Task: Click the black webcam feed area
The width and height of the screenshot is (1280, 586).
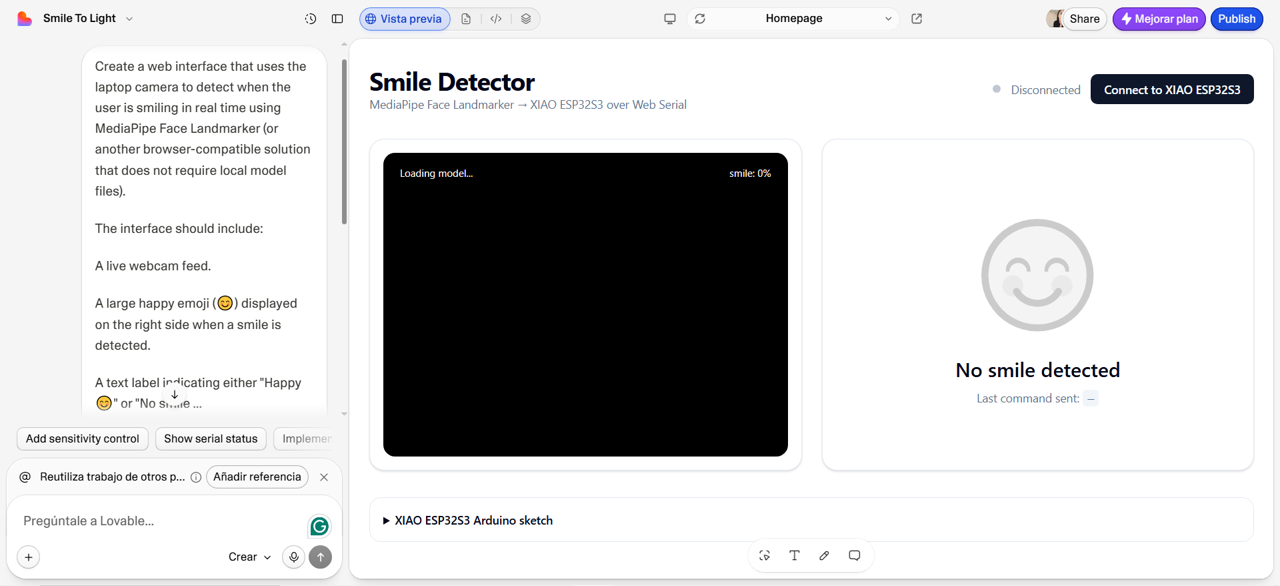Action: tap(585, 305)
